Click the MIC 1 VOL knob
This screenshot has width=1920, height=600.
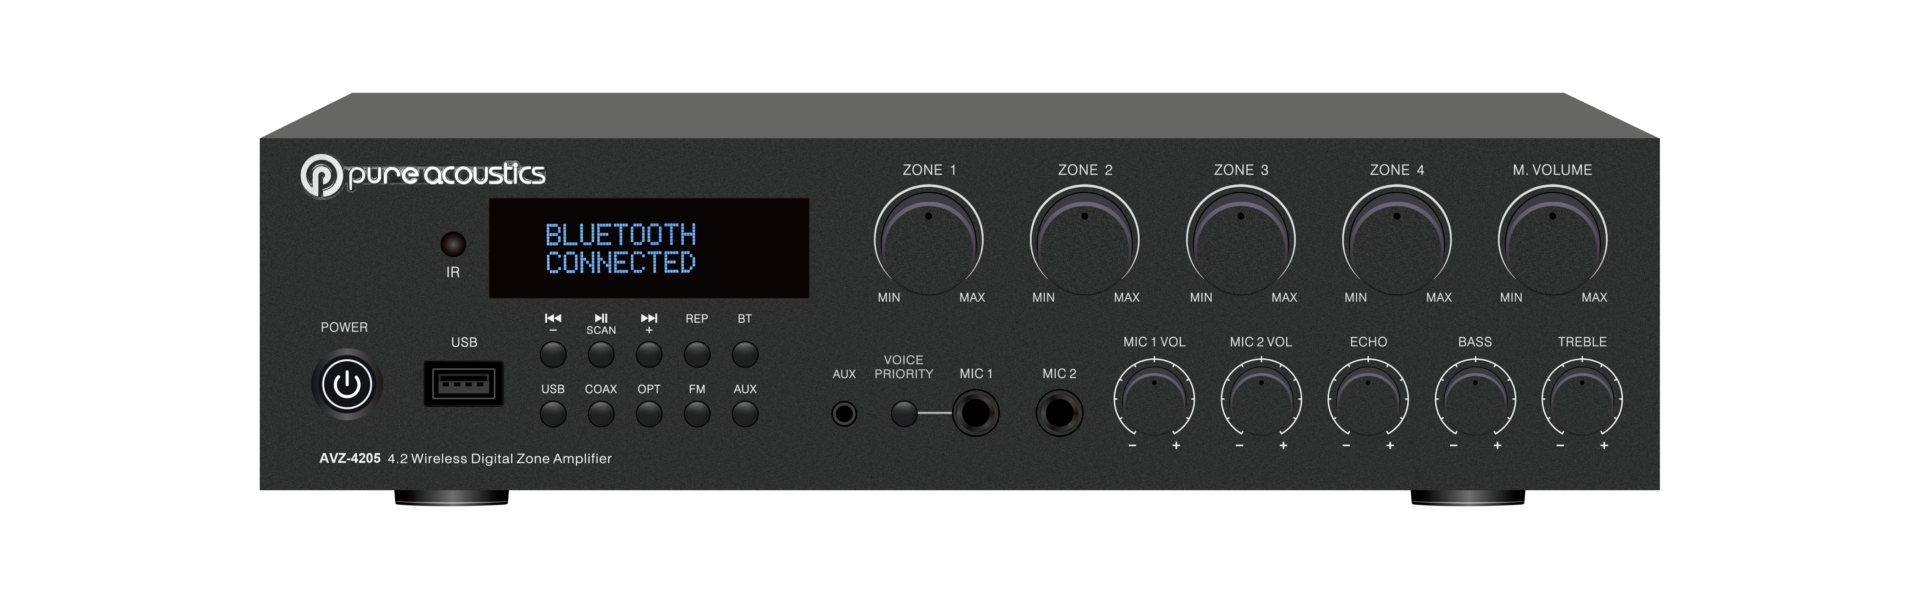point(1154,398)
